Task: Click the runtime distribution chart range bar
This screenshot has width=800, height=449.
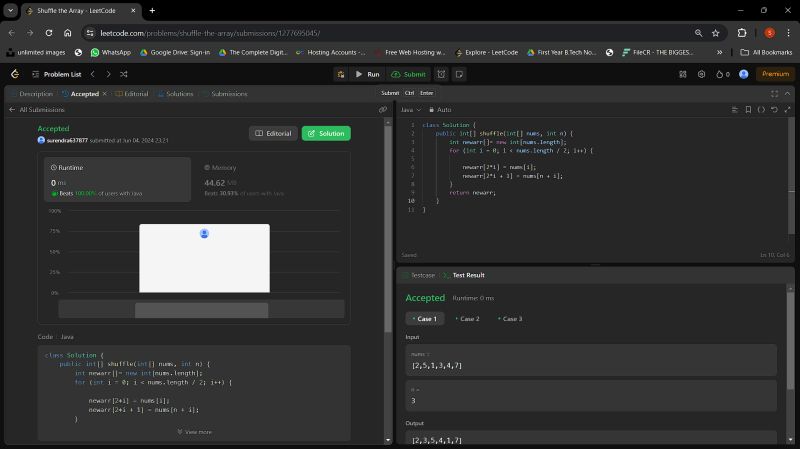Action: (x=201, y=310)
